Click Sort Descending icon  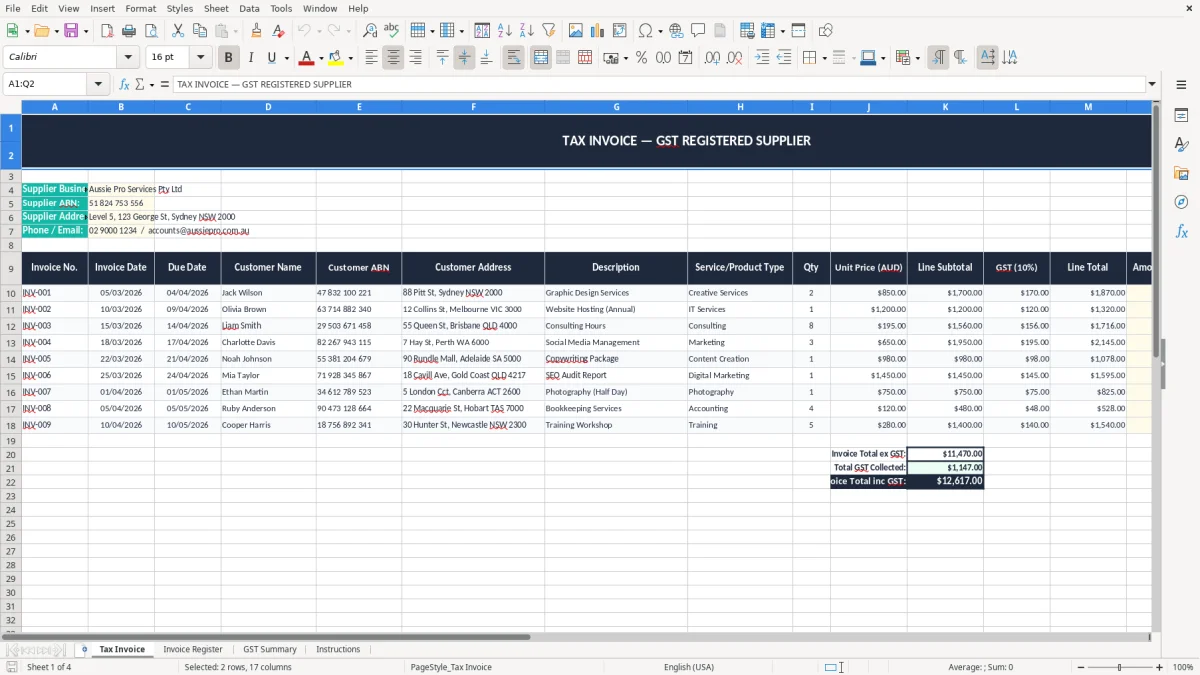pos(526,31)
